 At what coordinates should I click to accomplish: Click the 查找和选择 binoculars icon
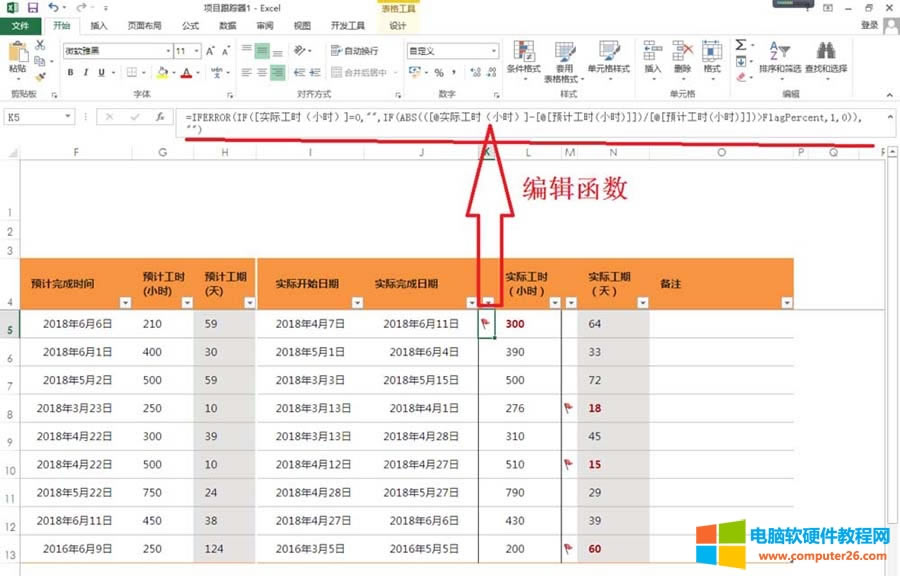point(827,50)
